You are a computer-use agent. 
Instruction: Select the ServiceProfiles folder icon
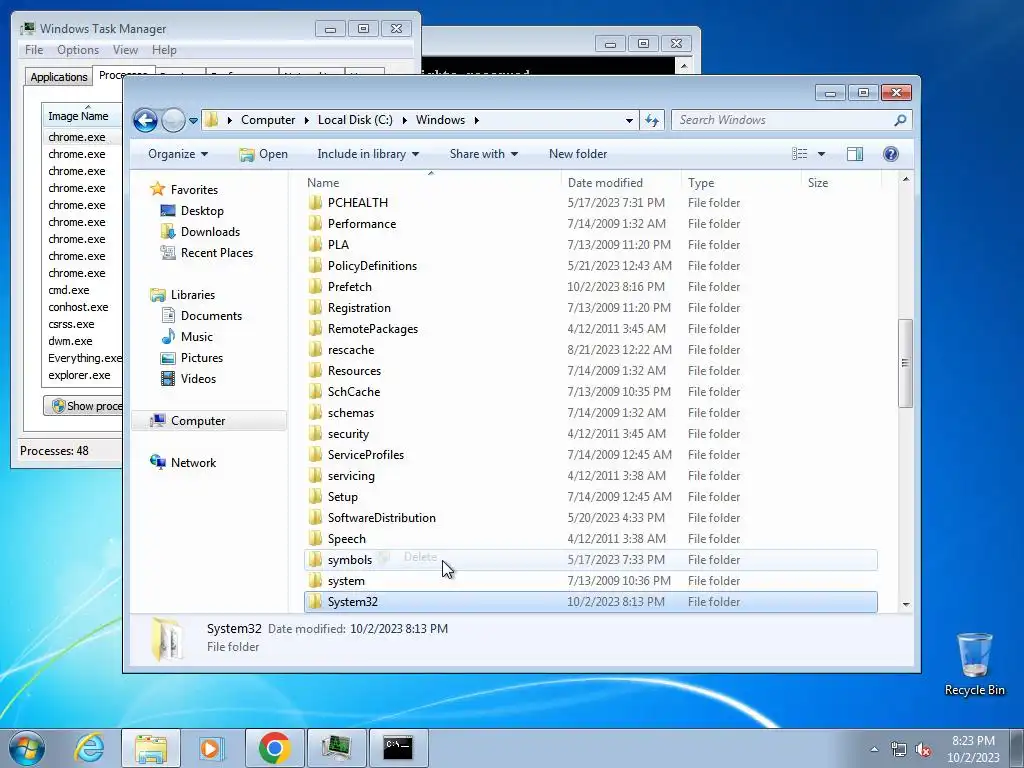click(x=315, y=455)
